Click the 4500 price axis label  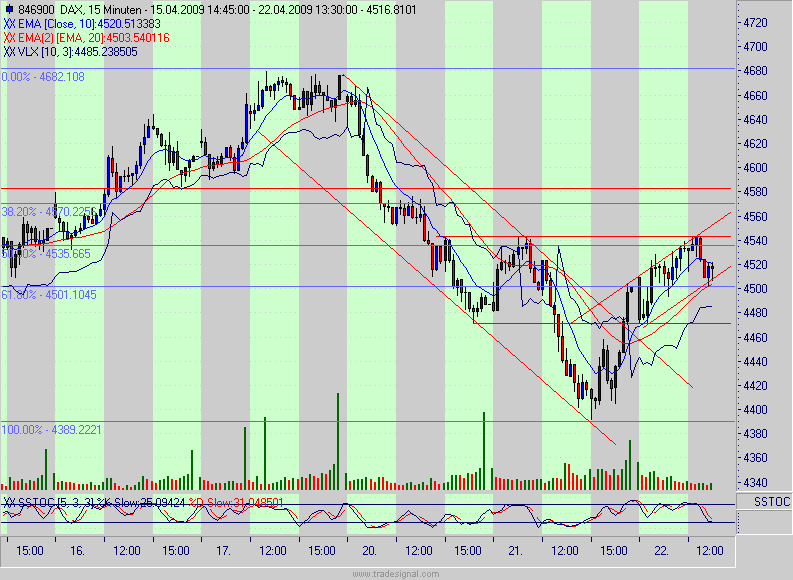(x=756, y=289)
